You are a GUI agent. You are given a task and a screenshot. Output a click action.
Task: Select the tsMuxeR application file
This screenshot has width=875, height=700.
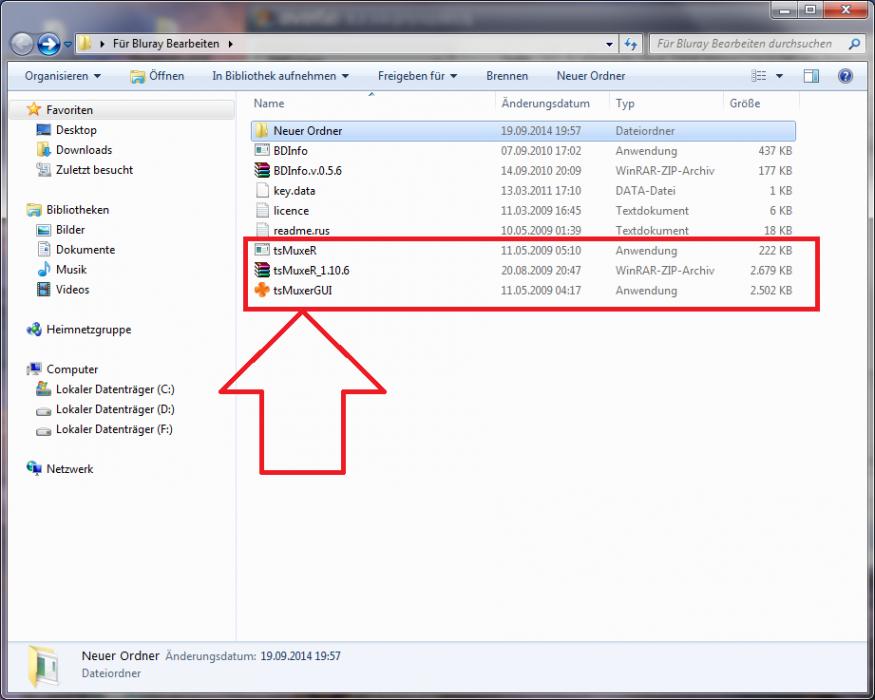[523, 251]
